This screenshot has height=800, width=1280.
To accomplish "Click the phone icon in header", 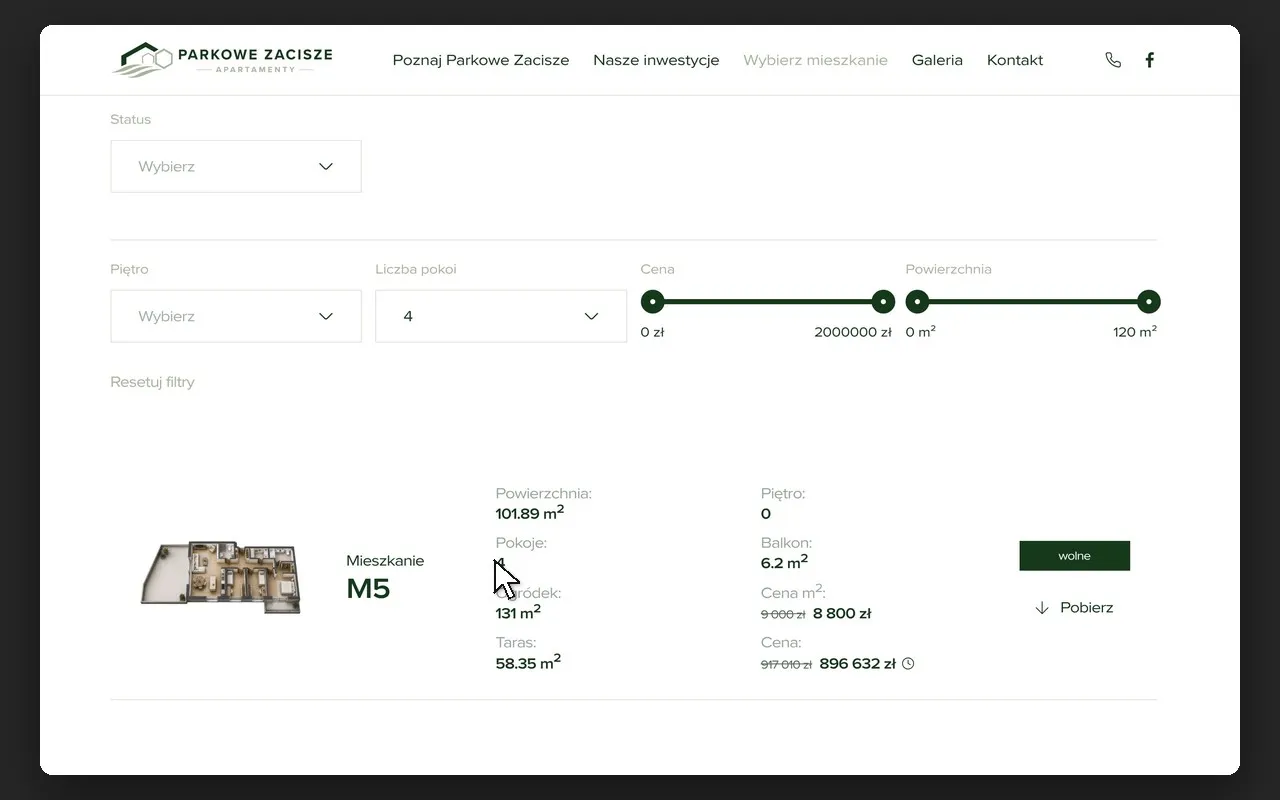I will pos(1113,60).
